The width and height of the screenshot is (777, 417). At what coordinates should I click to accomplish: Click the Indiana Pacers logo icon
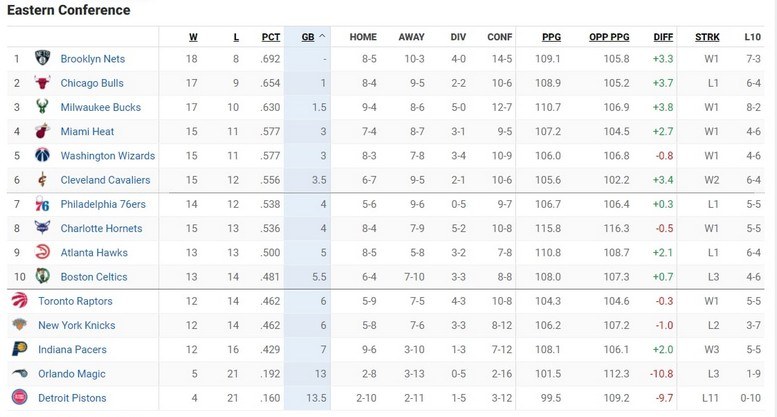(19, 350)
